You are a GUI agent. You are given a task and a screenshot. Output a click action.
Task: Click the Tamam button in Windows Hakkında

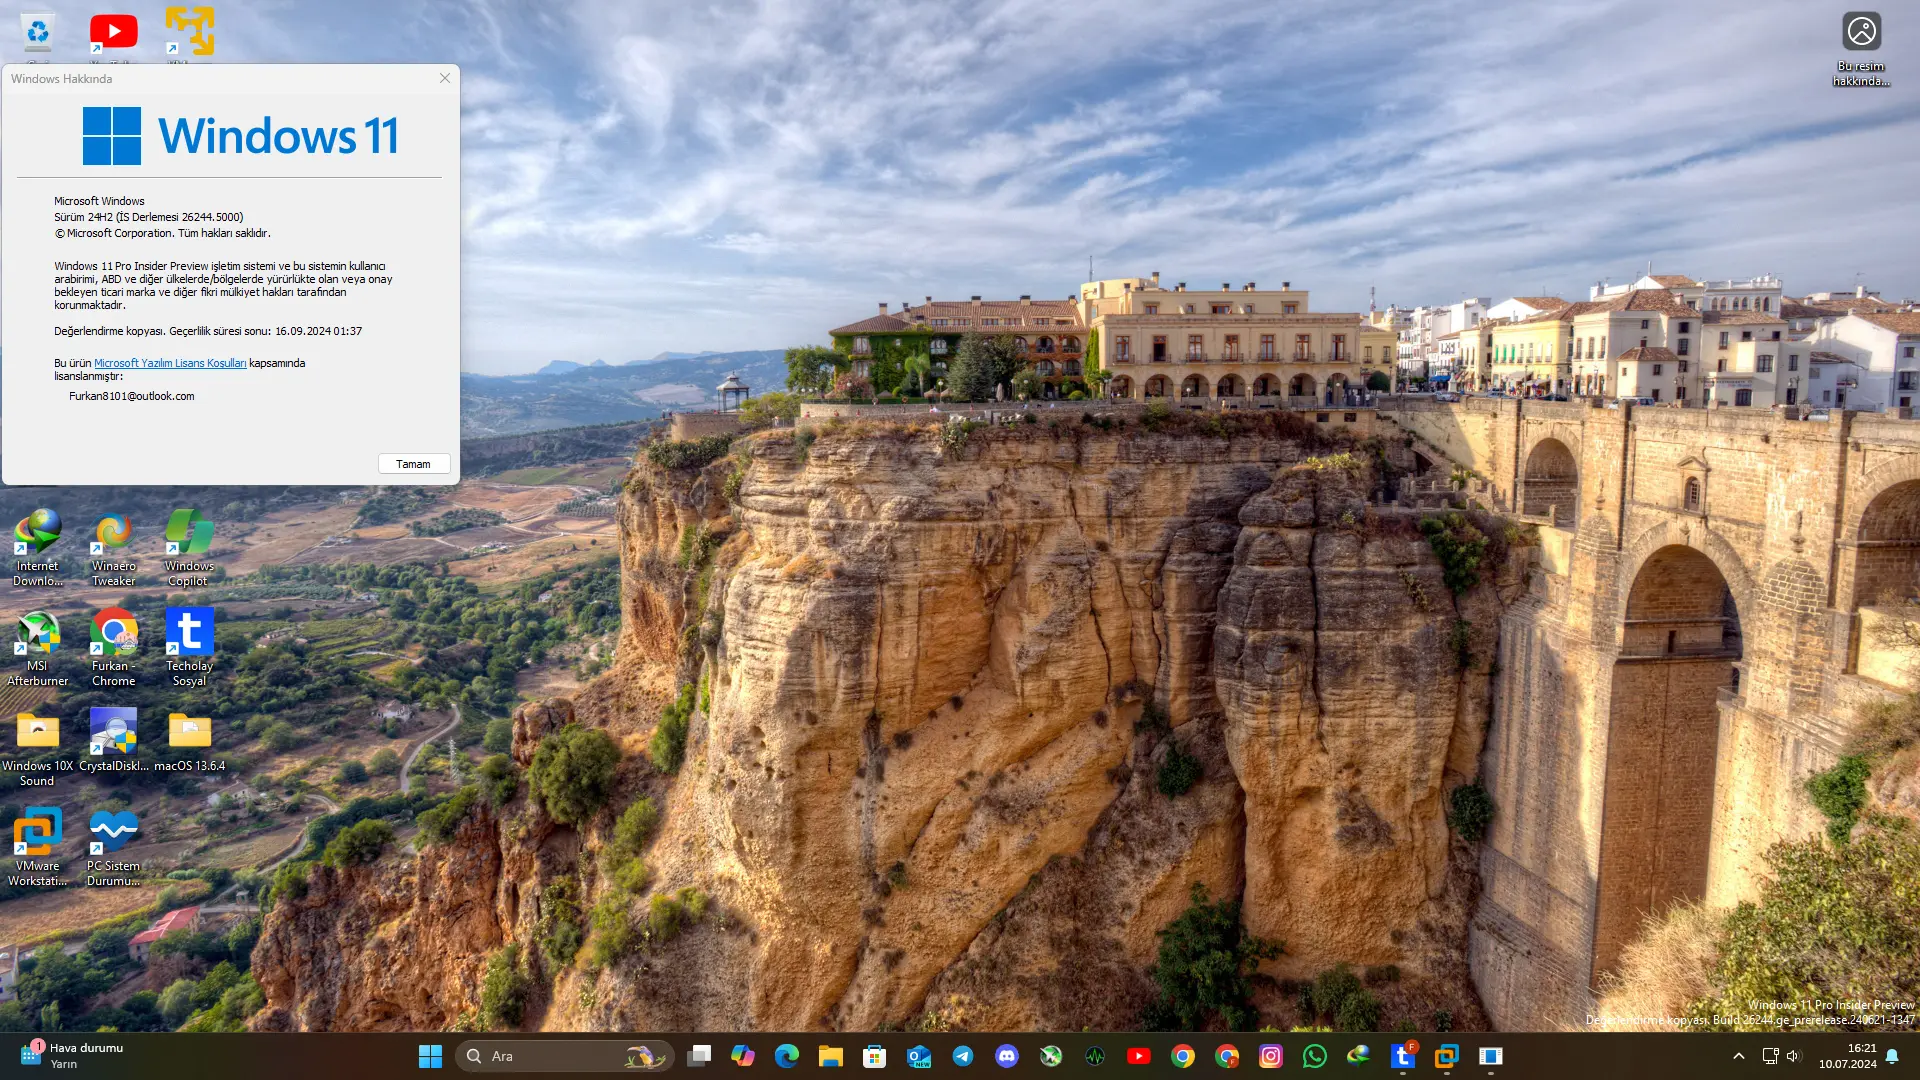(x=413, y=464)
